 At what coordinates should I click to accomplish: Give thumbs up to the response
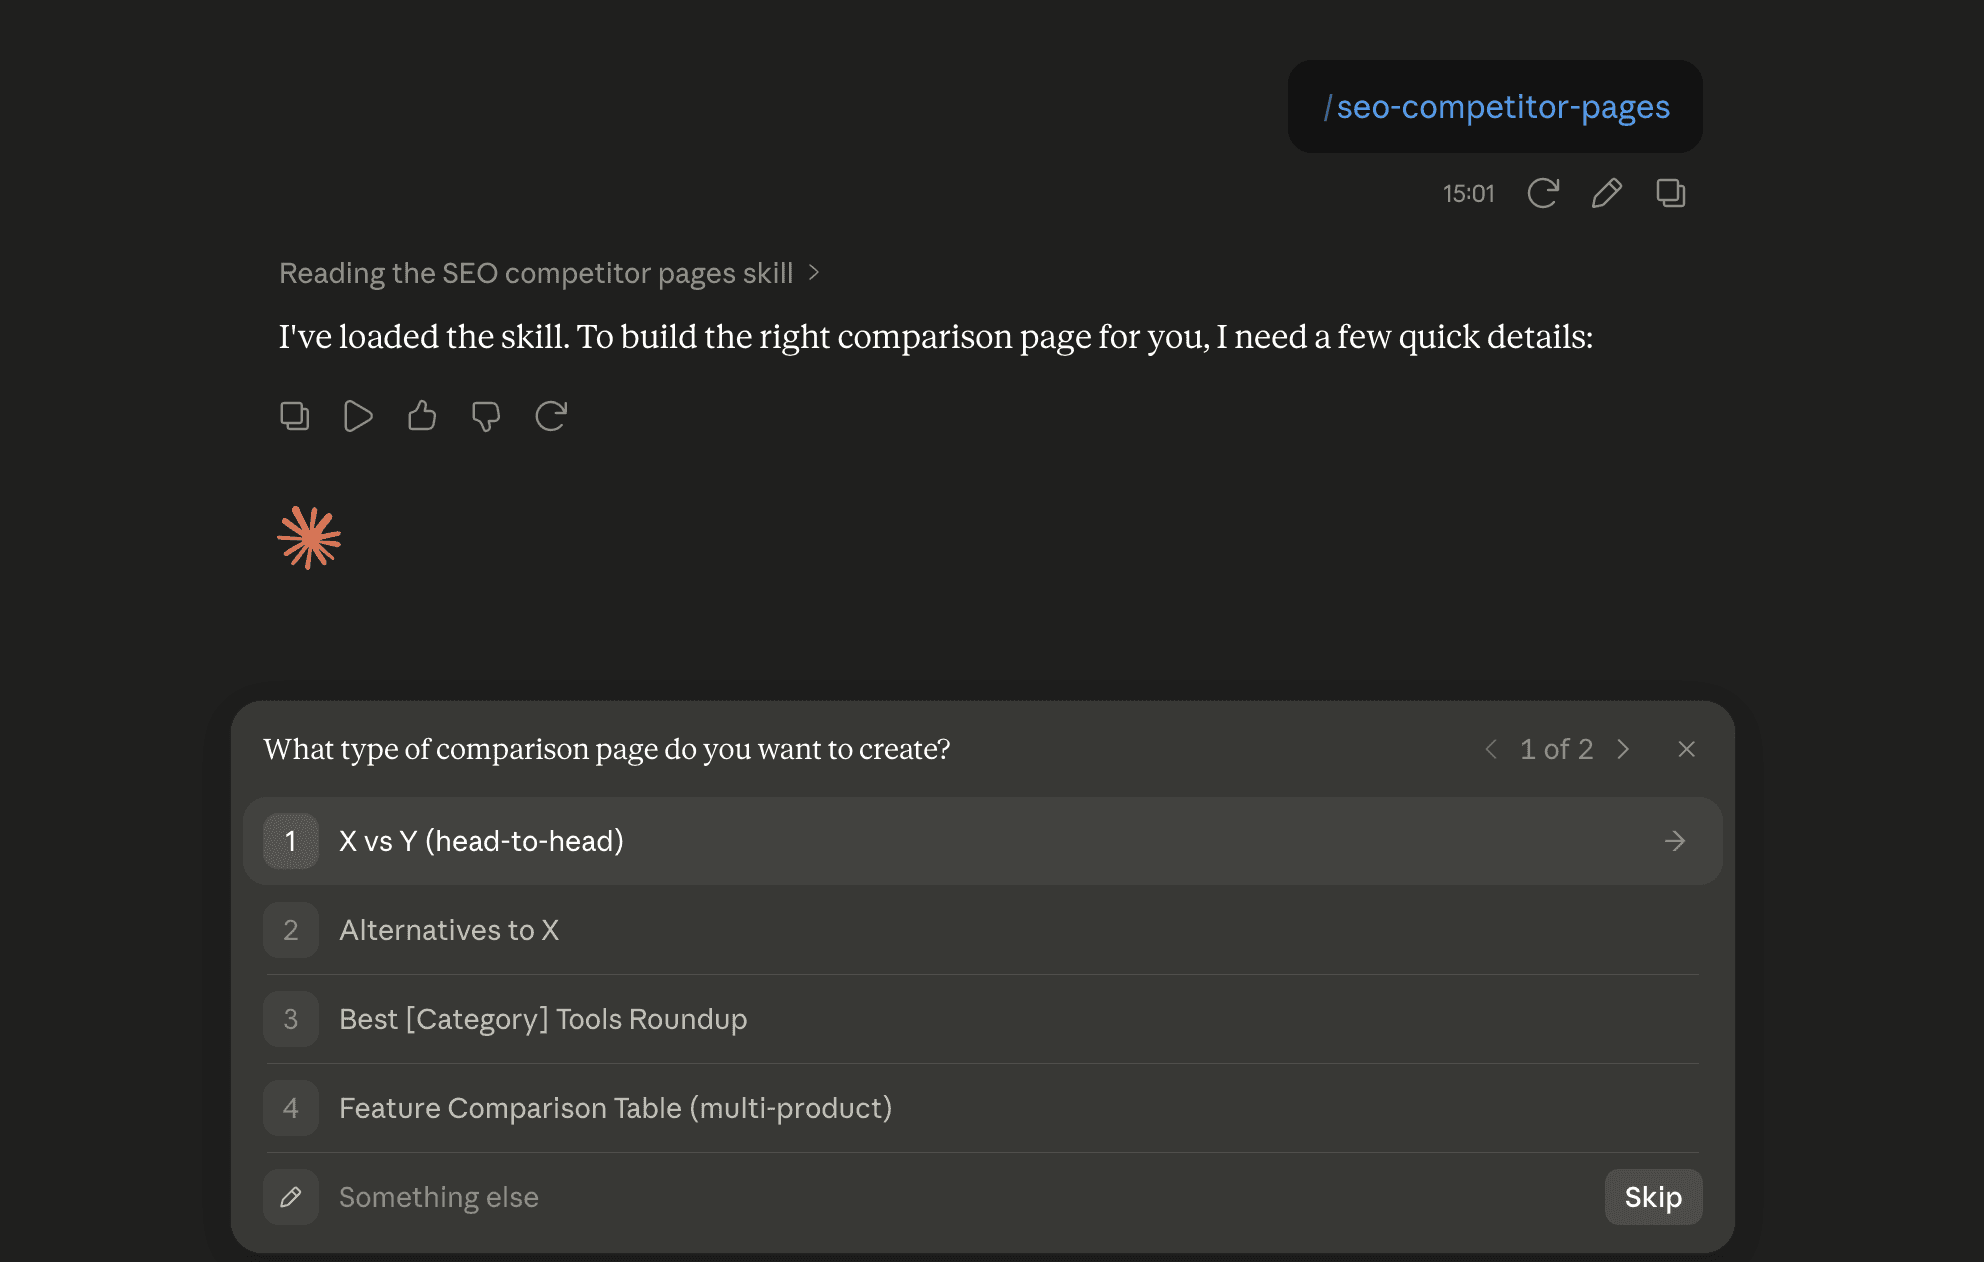coord(422,415)
